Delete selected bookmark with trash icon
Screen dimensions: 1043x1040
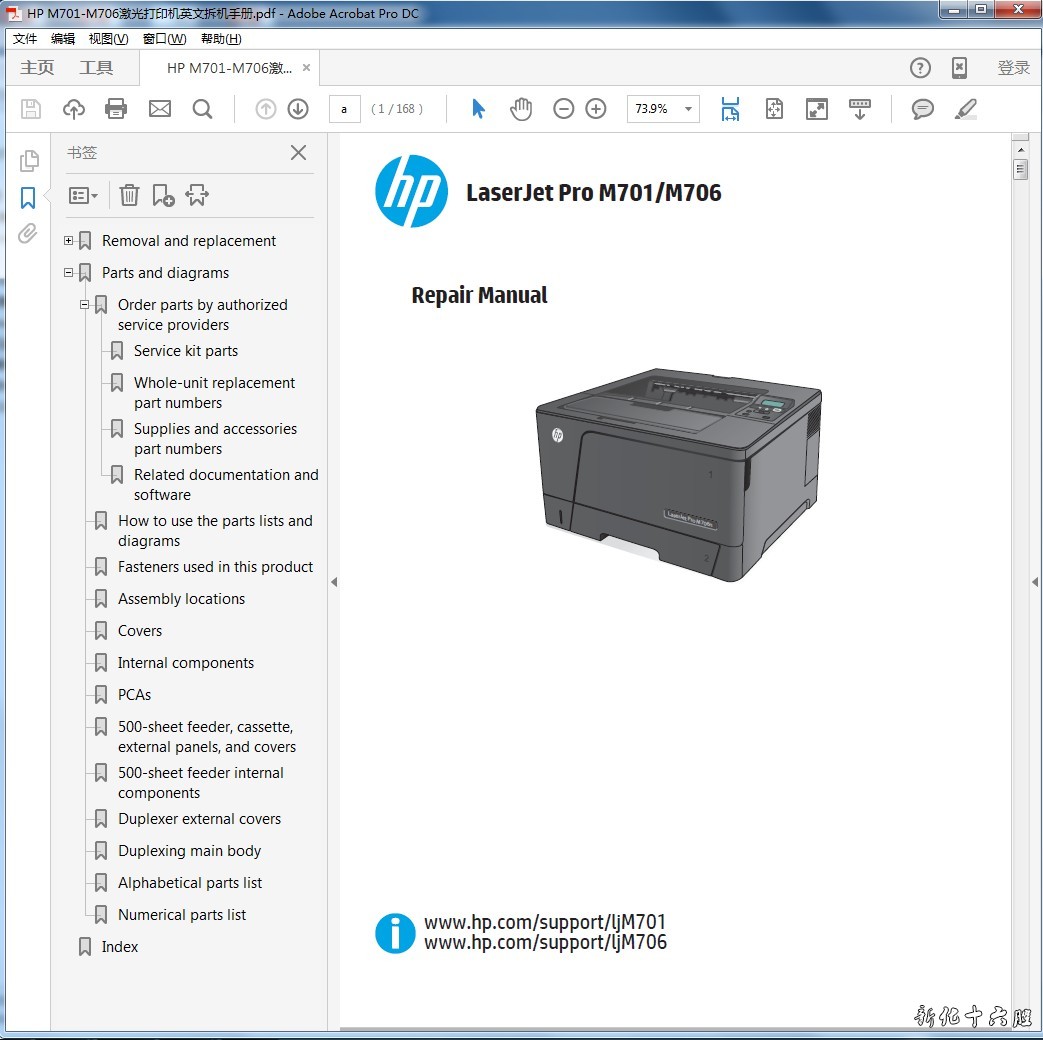pyautogui.click(x=129, y=195)
